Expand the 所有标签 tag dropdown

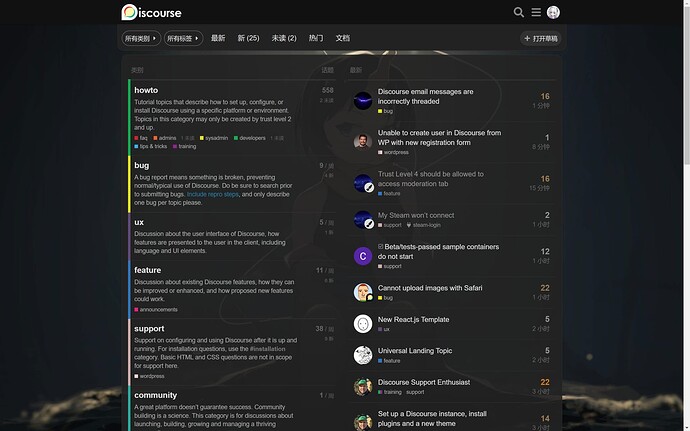[x=184, y=38]
